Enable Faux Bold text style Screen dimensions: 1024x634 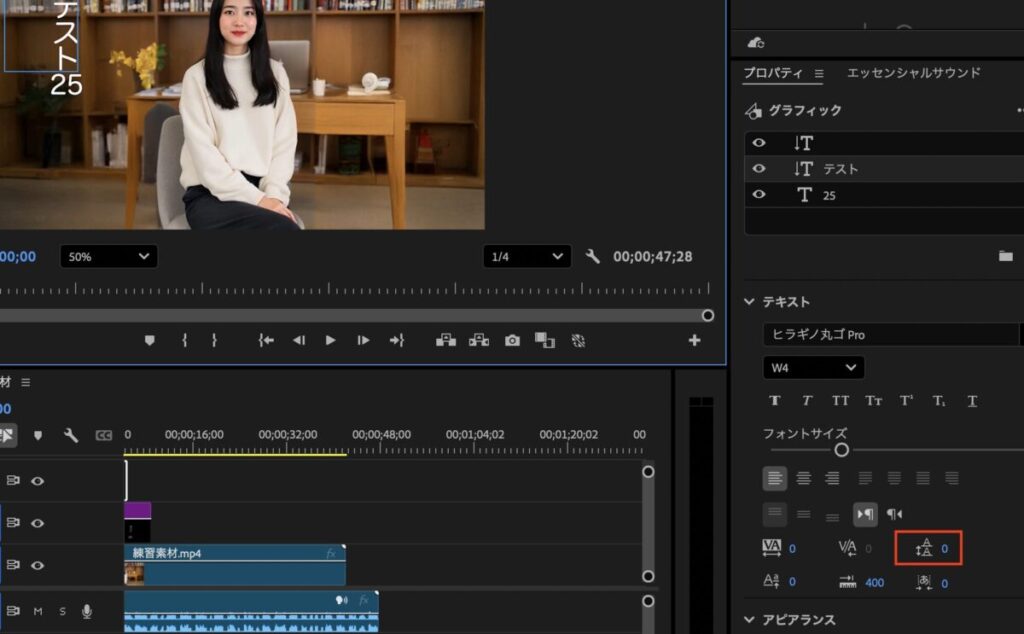(x=774, y=400)
